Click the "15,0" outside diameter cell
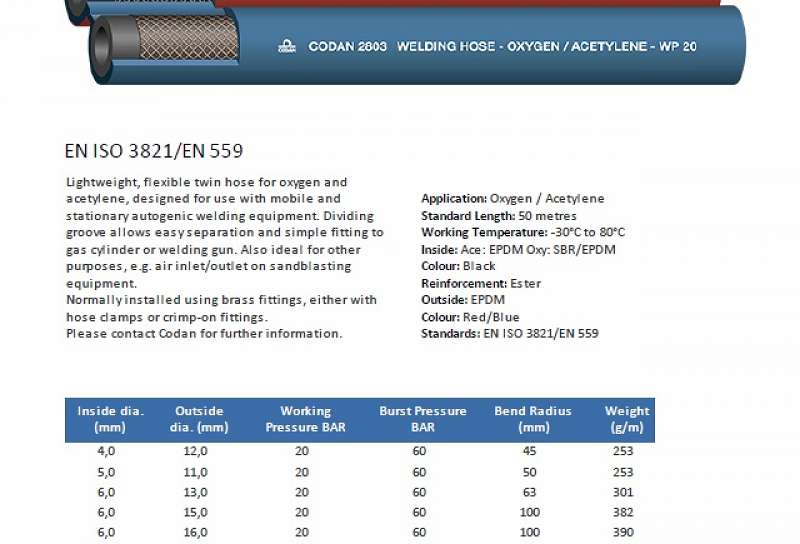This screenshot has width=800, height=544. click(195, 512)
